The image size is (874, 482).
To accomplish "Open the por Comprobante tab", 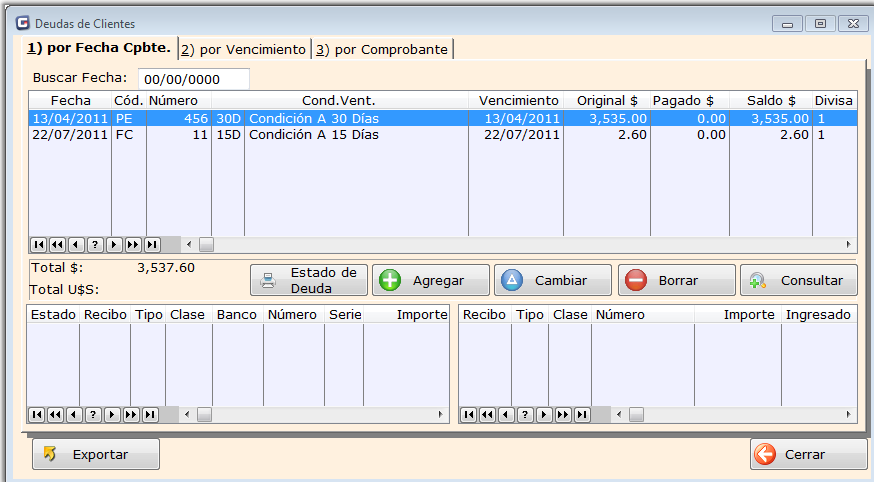I will tap(381, 49).
